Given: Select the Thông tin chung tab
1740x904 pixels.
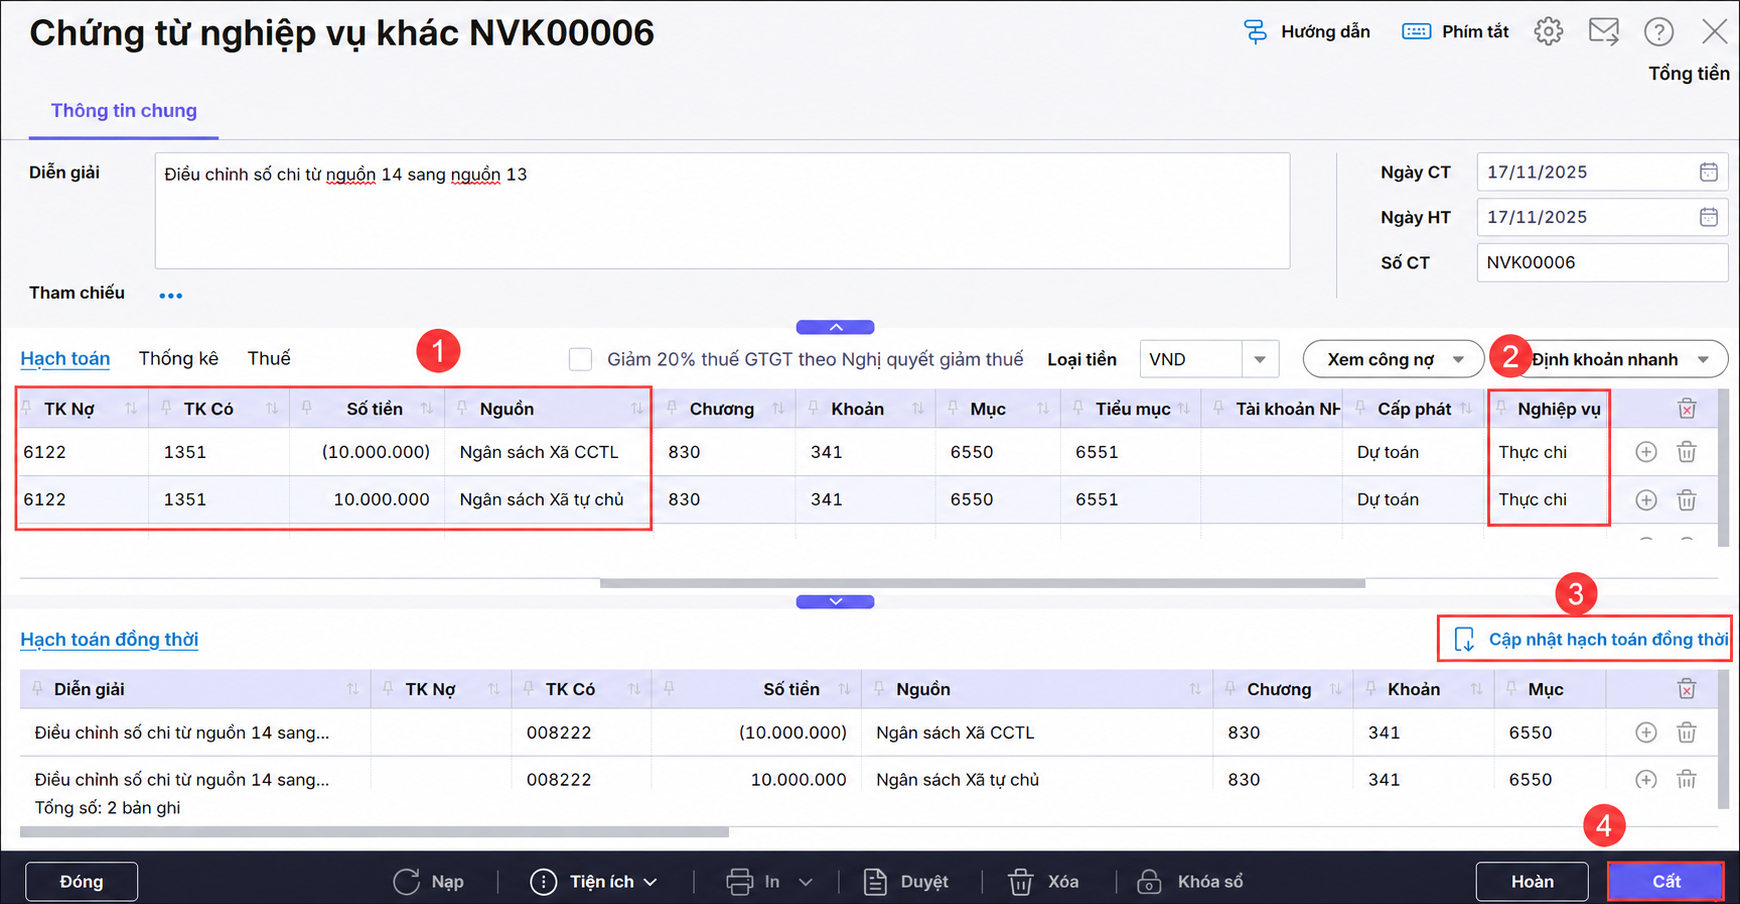Looking at the screenshot, I should coord(124,111).
